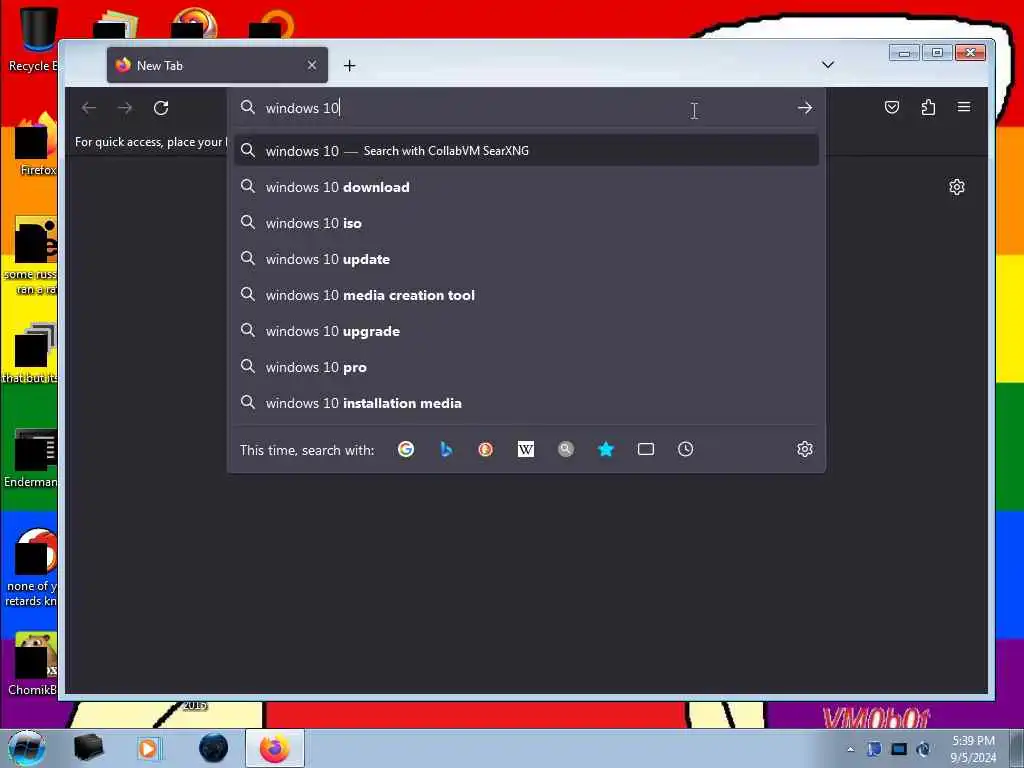Select the New Tab tab
Viewport: 1024px width, 768px height.
217,65
